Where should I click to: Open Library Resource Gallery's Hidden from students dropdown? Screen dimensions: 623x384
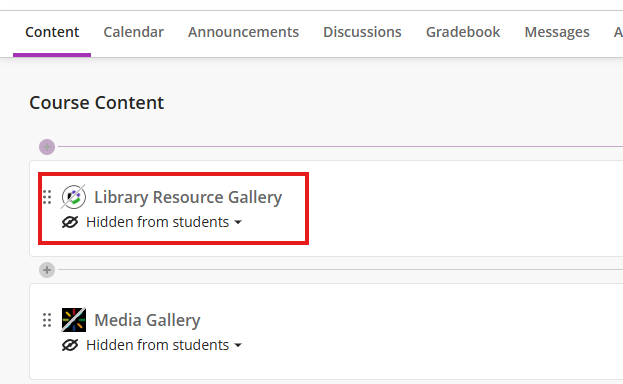[x=164, y=222]
